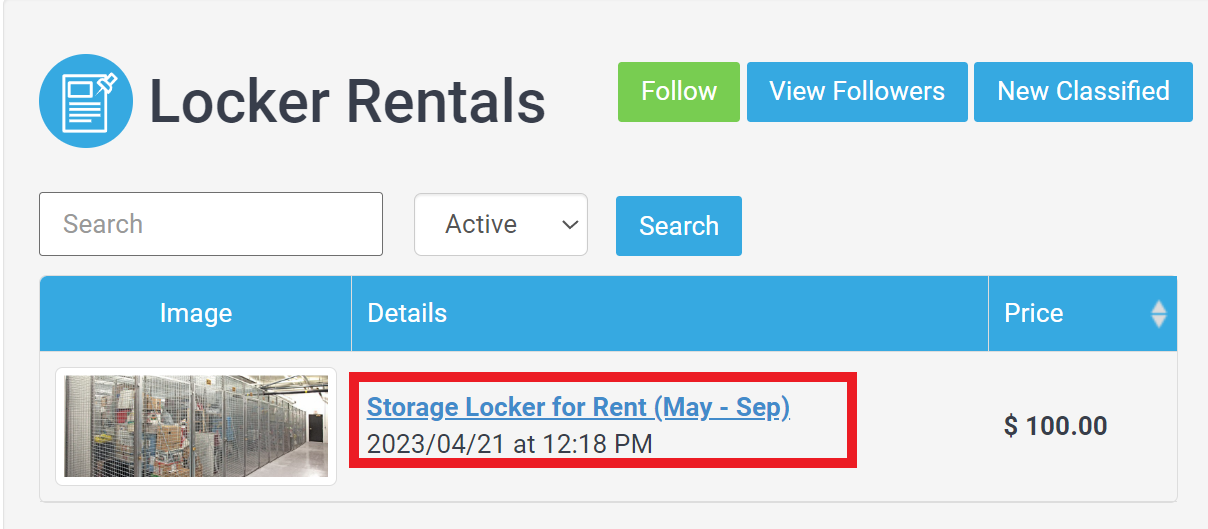This screenshot has height=529, width=1208.
Task: Open the View Followers list
Action: 857,92
